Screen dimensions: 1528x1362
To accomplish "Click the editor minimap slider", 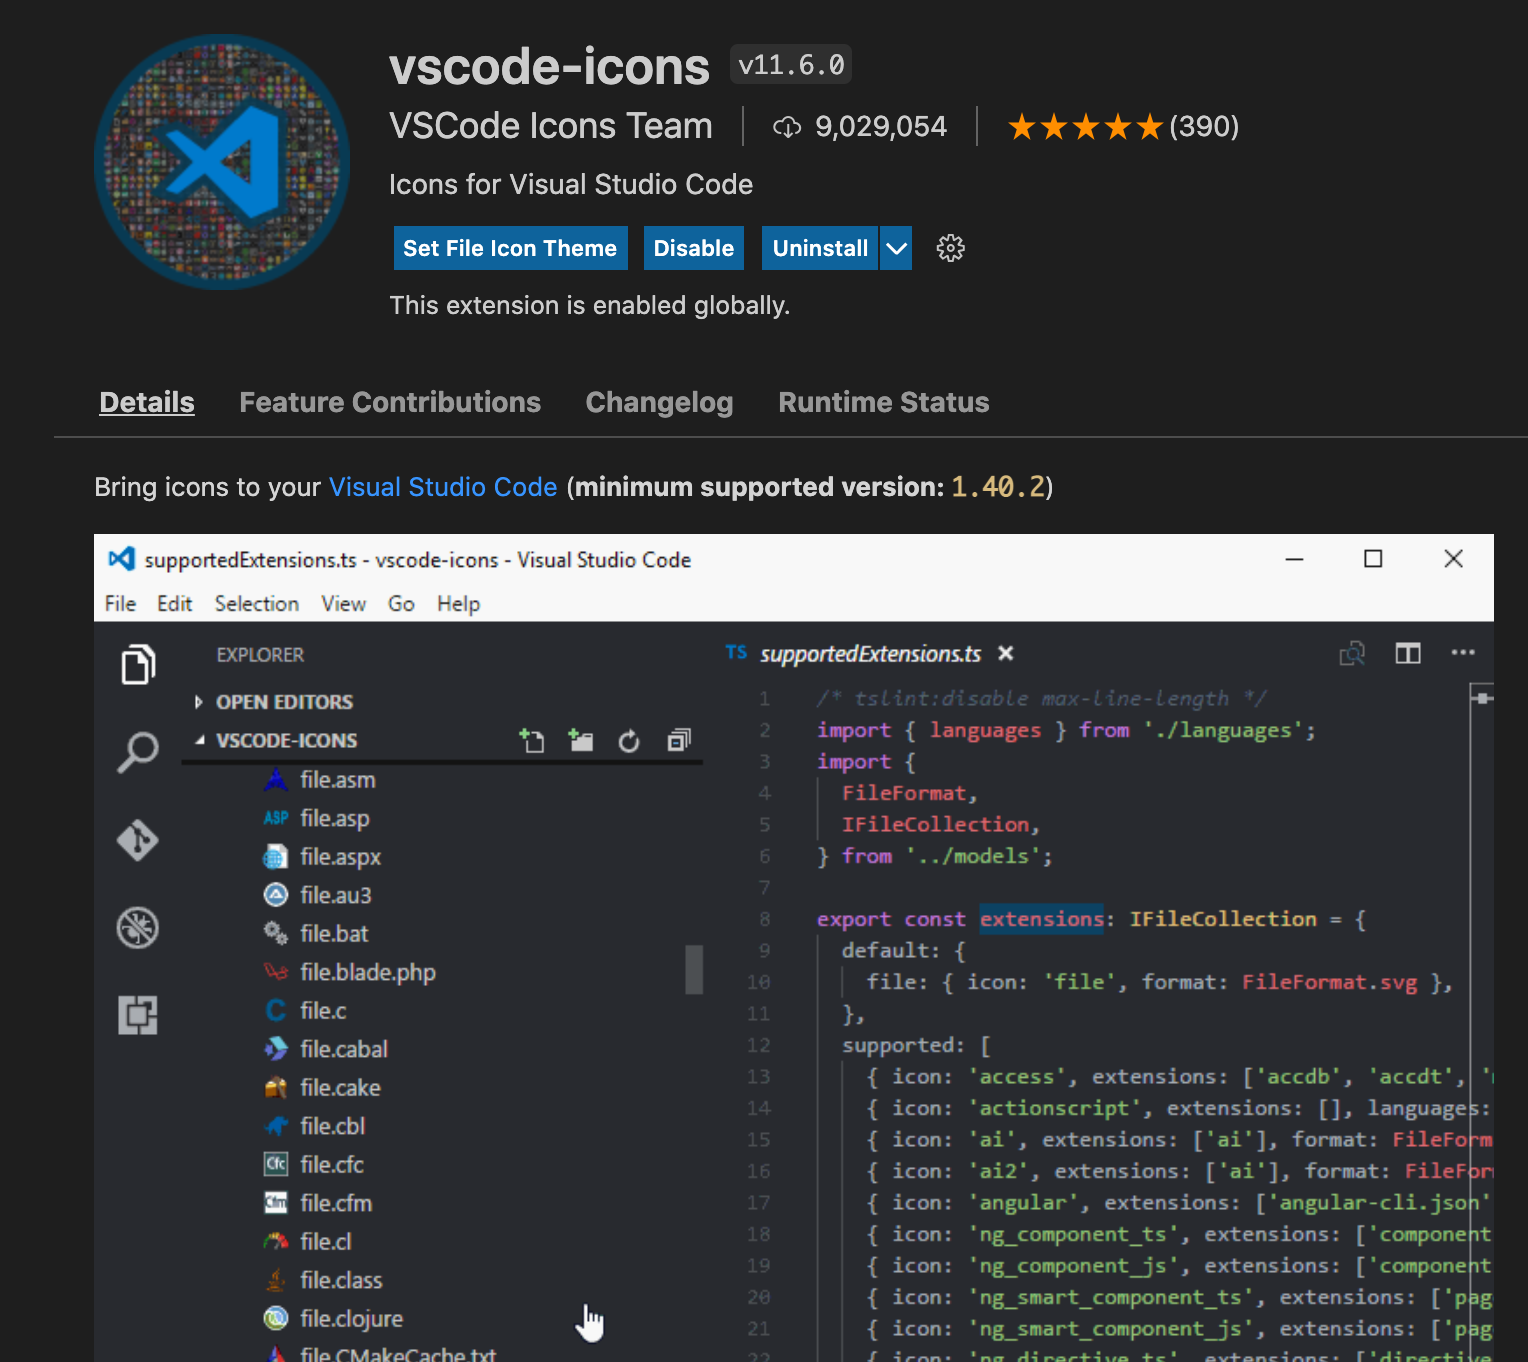I will click(x=1482, y=697).
